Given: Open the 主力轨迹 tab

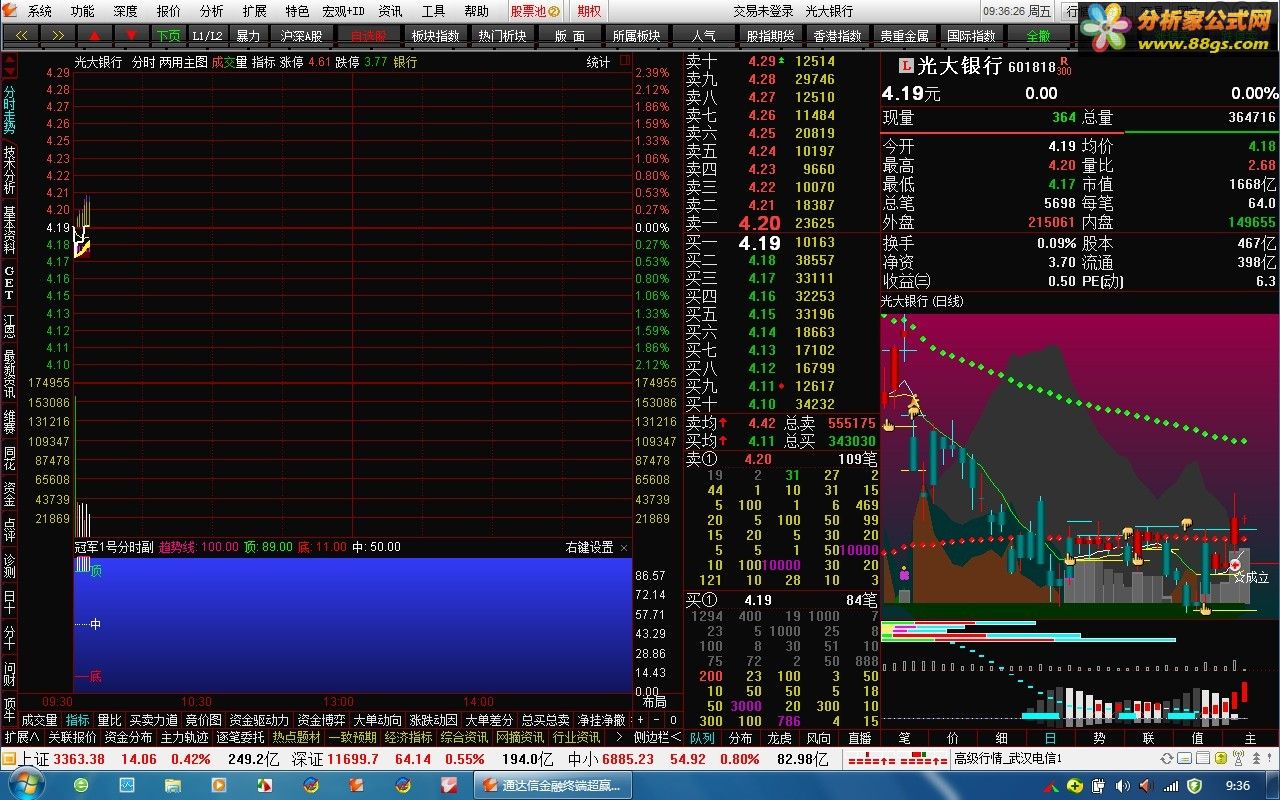Looking at the screenshot, I should (184, 737).
